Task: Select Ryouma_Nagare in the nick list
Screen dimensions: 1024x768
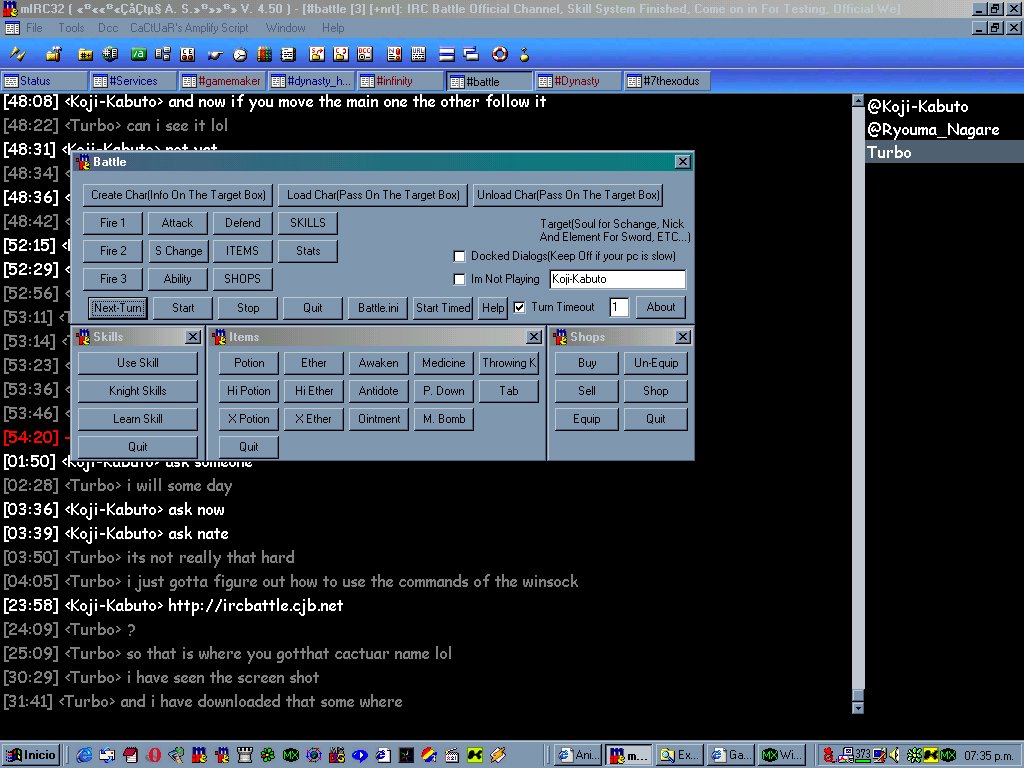Action: (933, 129)
